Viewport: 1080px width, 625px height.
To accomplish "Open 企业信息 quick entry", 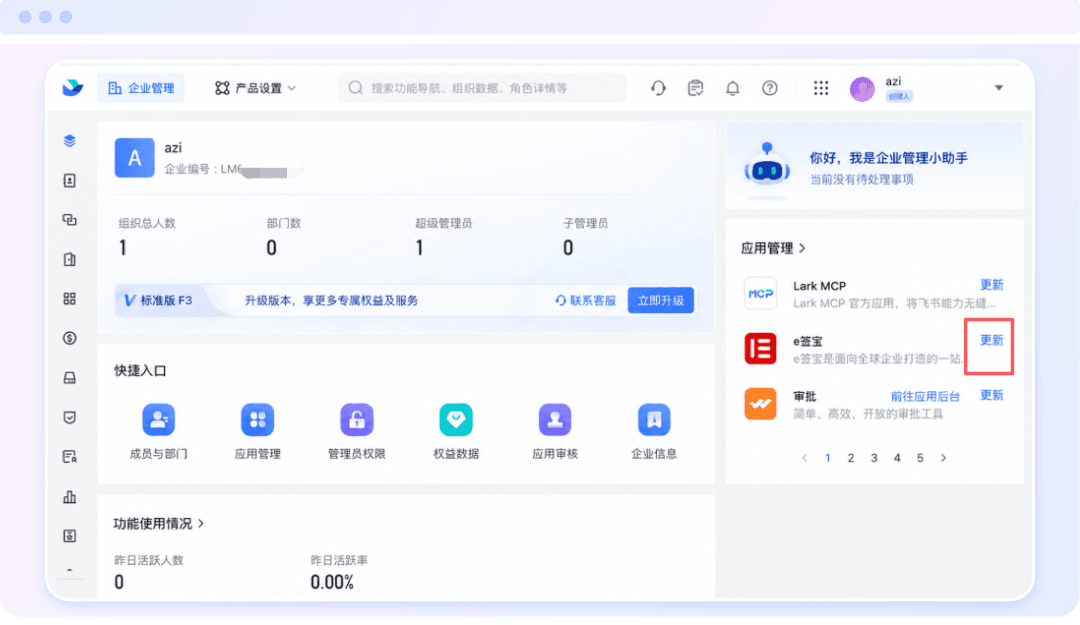I will click(x=654, y=431).
